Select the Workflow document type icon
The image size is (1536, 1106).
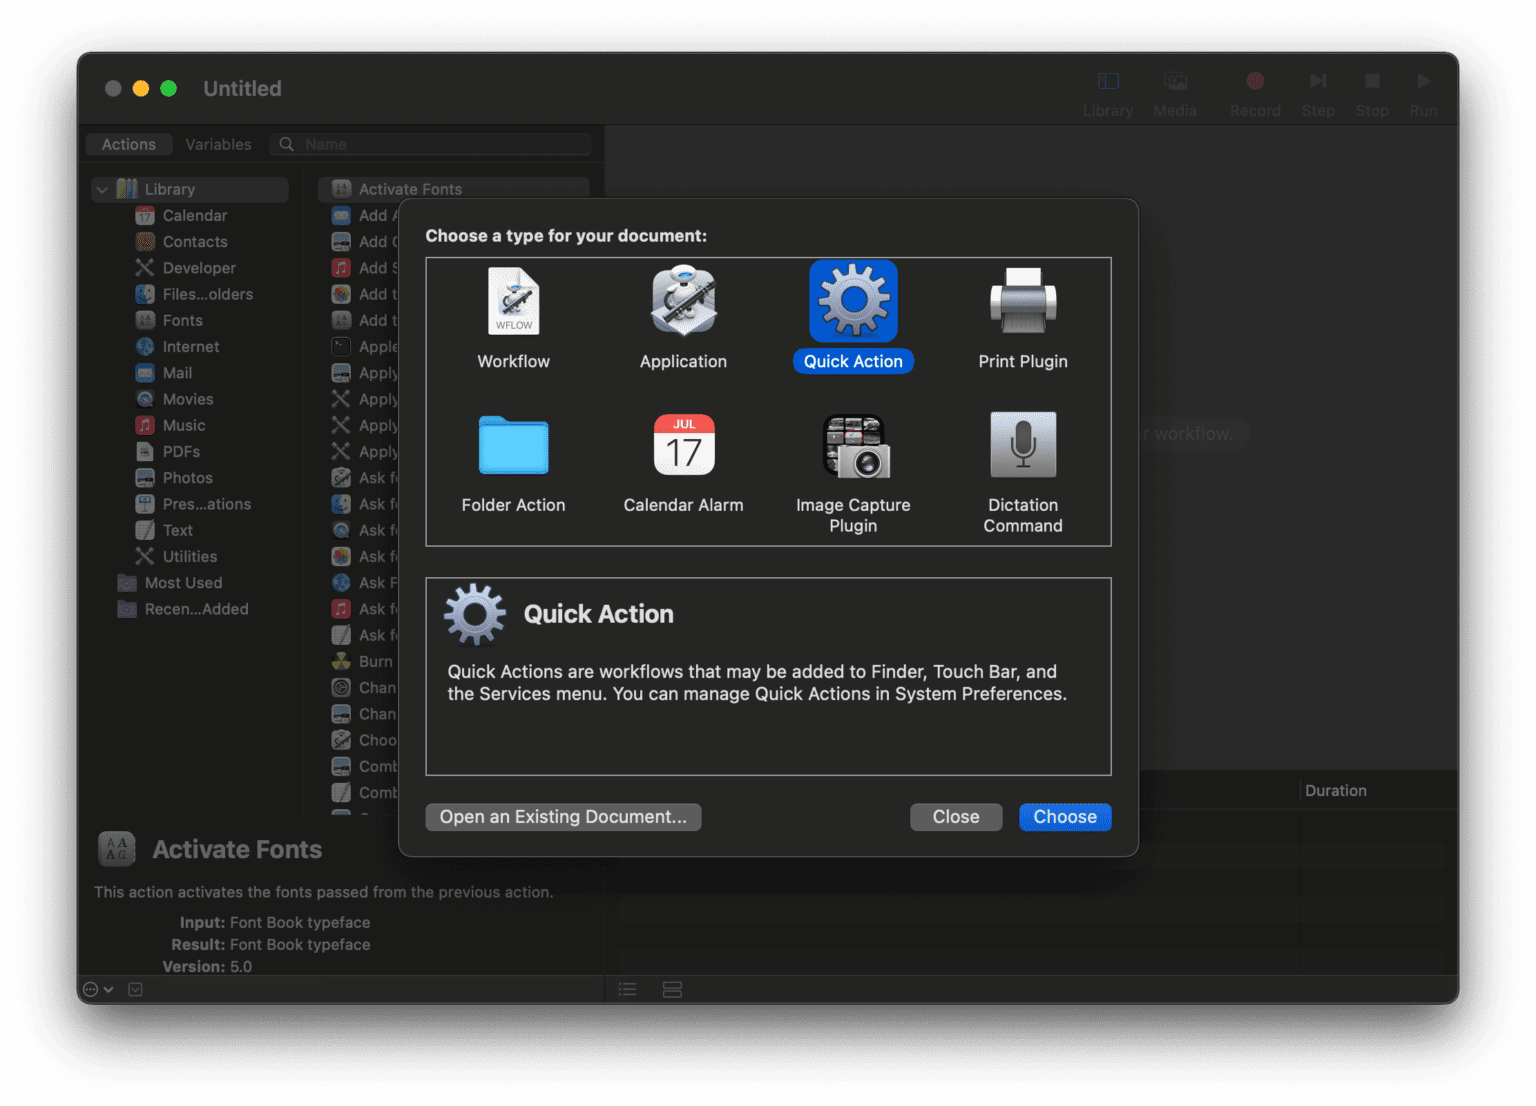point(513,301)
